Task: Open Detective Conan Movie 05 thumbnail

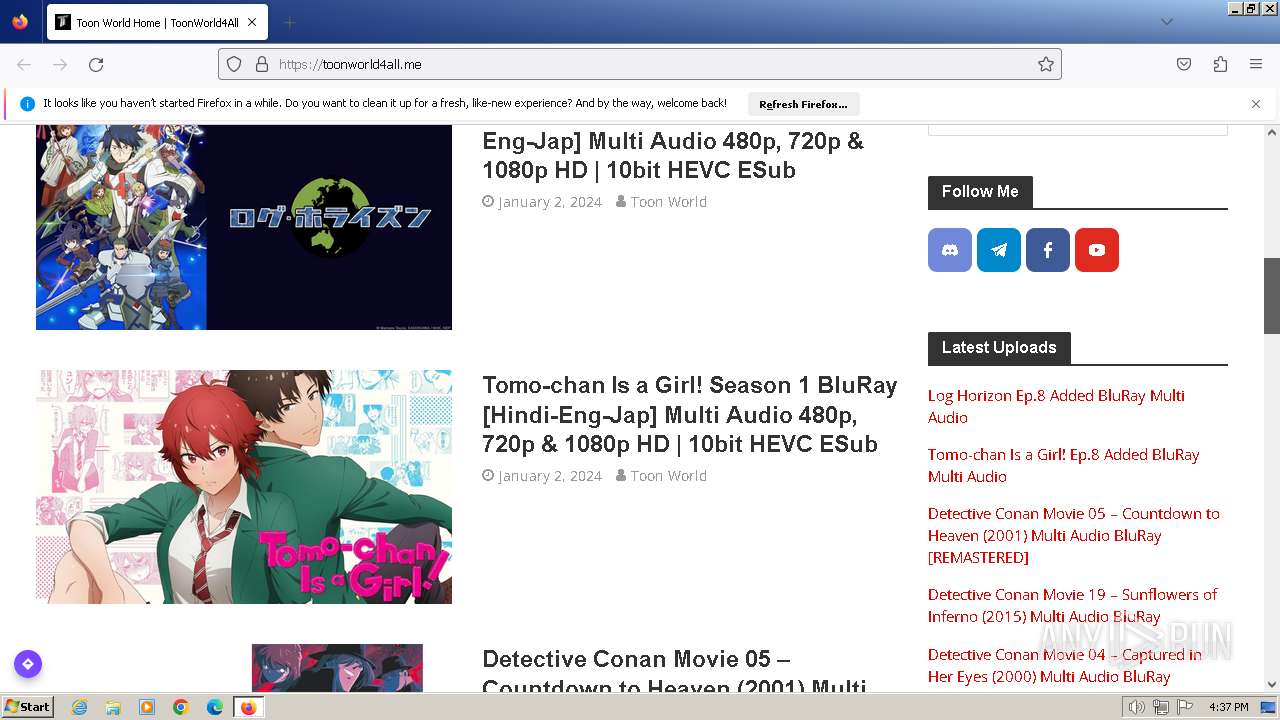Action: tap(337, 668)
